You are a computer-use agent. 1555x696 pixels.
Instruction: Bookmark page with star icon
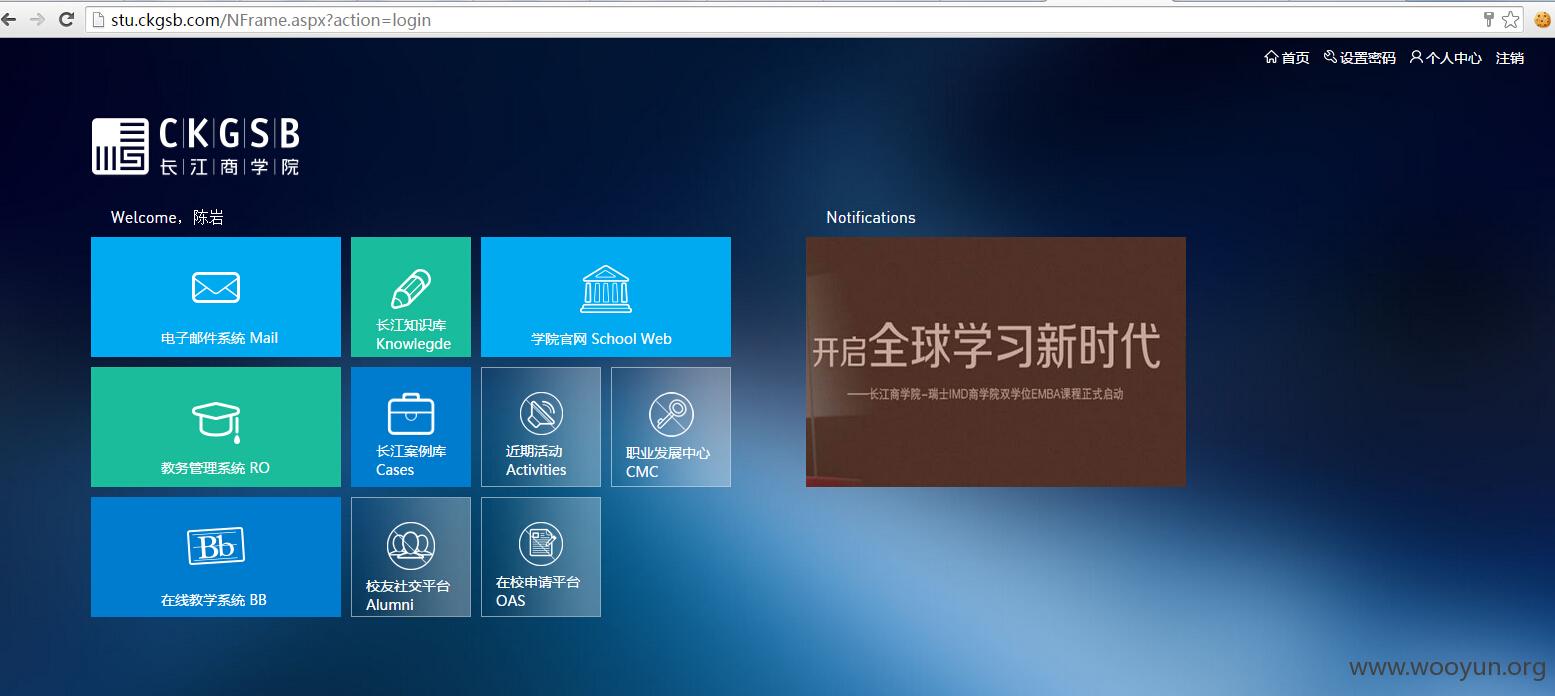tap(1510, 19)
